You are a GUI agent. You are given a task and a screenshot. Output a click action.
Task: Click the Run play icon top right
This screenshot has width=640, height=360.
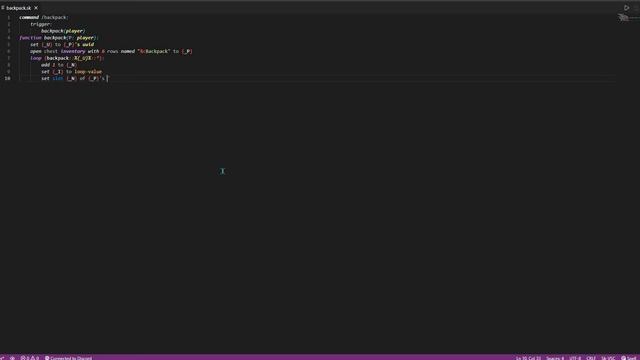pos(626,8)
